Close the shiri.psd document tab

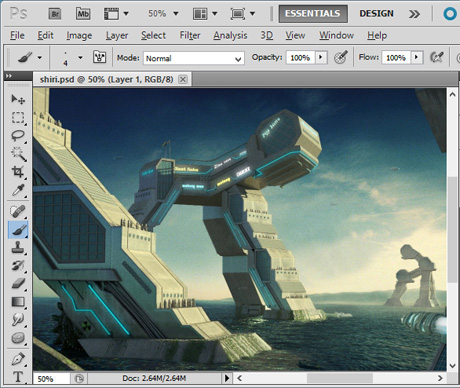183,79
